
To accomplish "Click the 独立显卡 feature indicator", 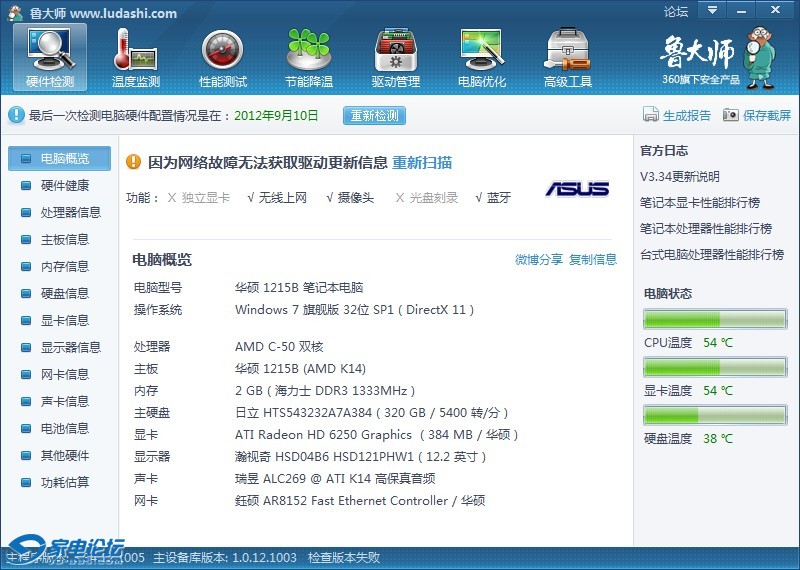I will coord(199,198).
